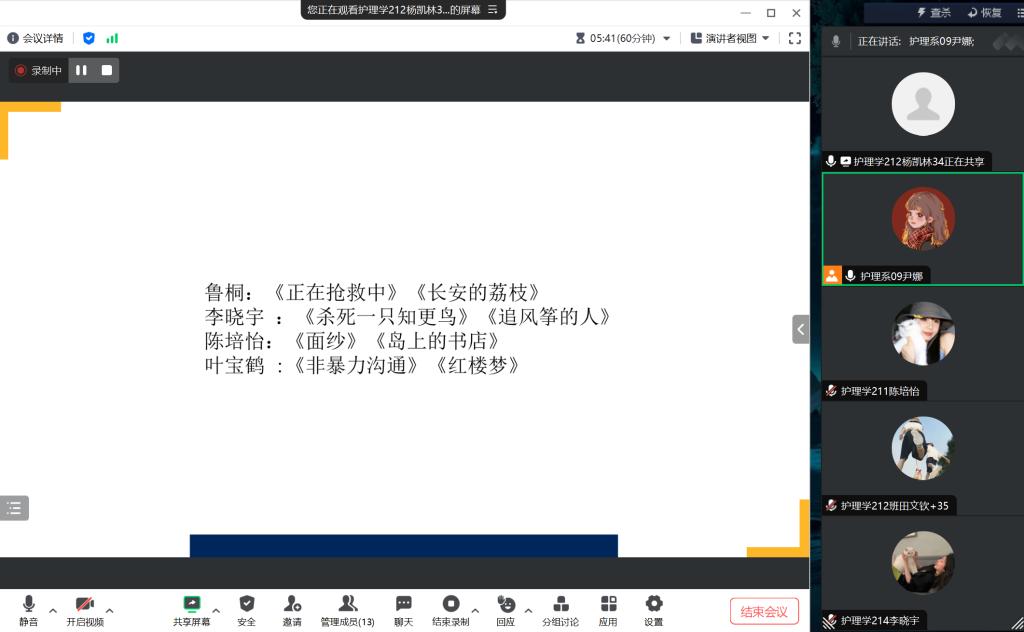The height and width of the screenshot is (632, 1024).
Task: Stop recording with square stop button
Action: pos(106,70)
